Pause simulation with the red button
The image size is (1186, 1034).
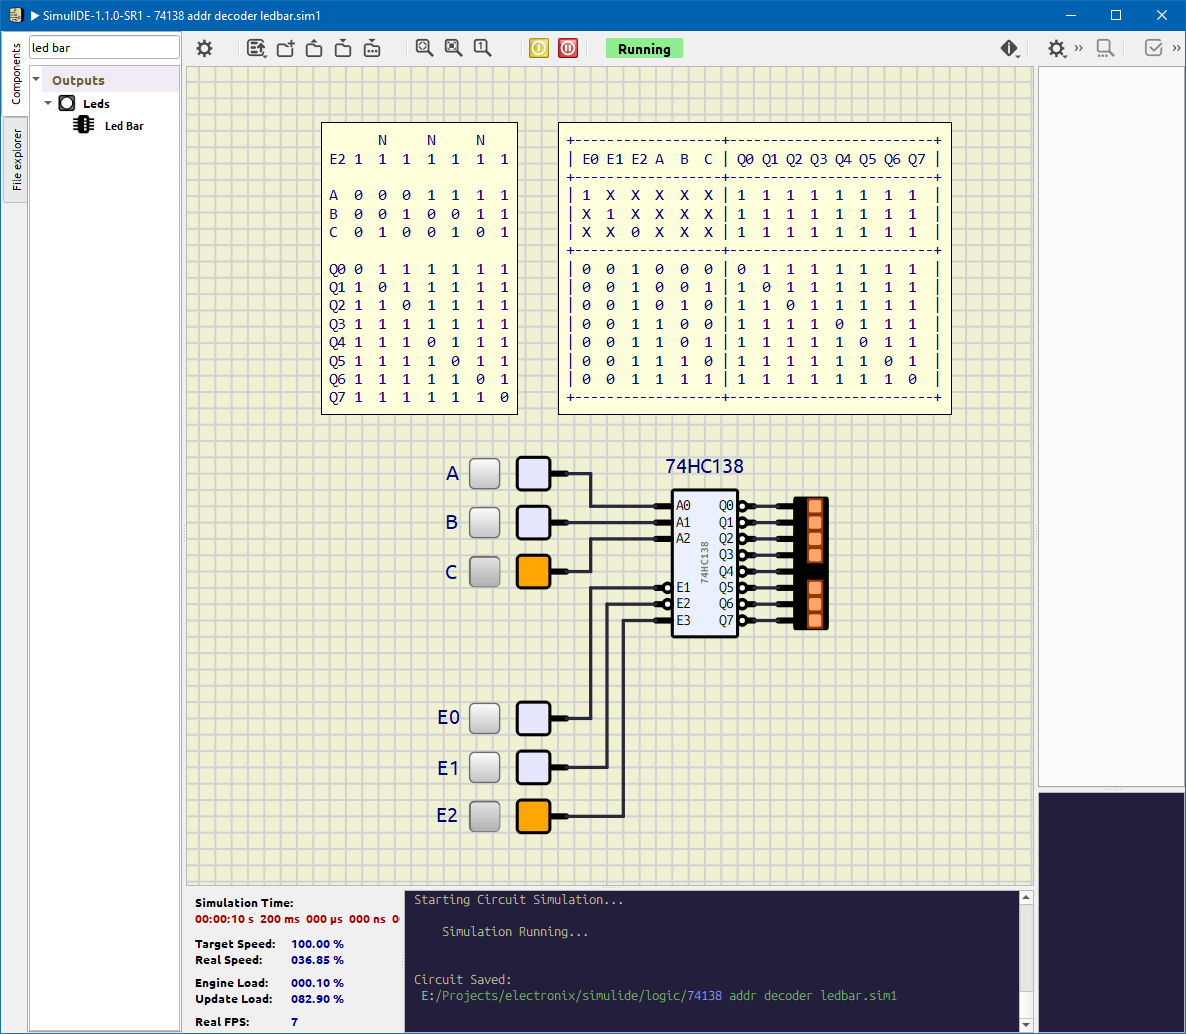click(x=568, y=48)
